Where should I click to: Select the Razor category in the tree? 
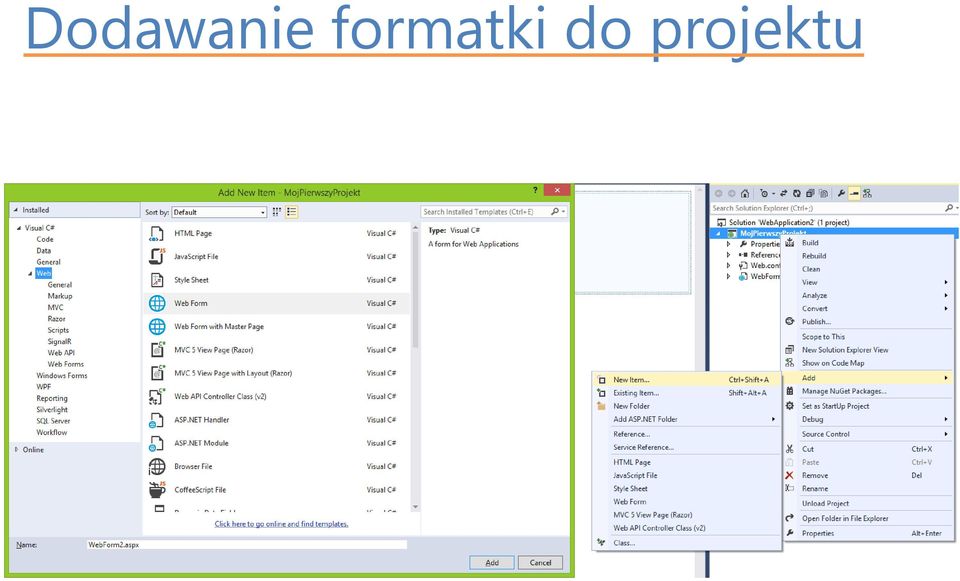pos(56,319)
